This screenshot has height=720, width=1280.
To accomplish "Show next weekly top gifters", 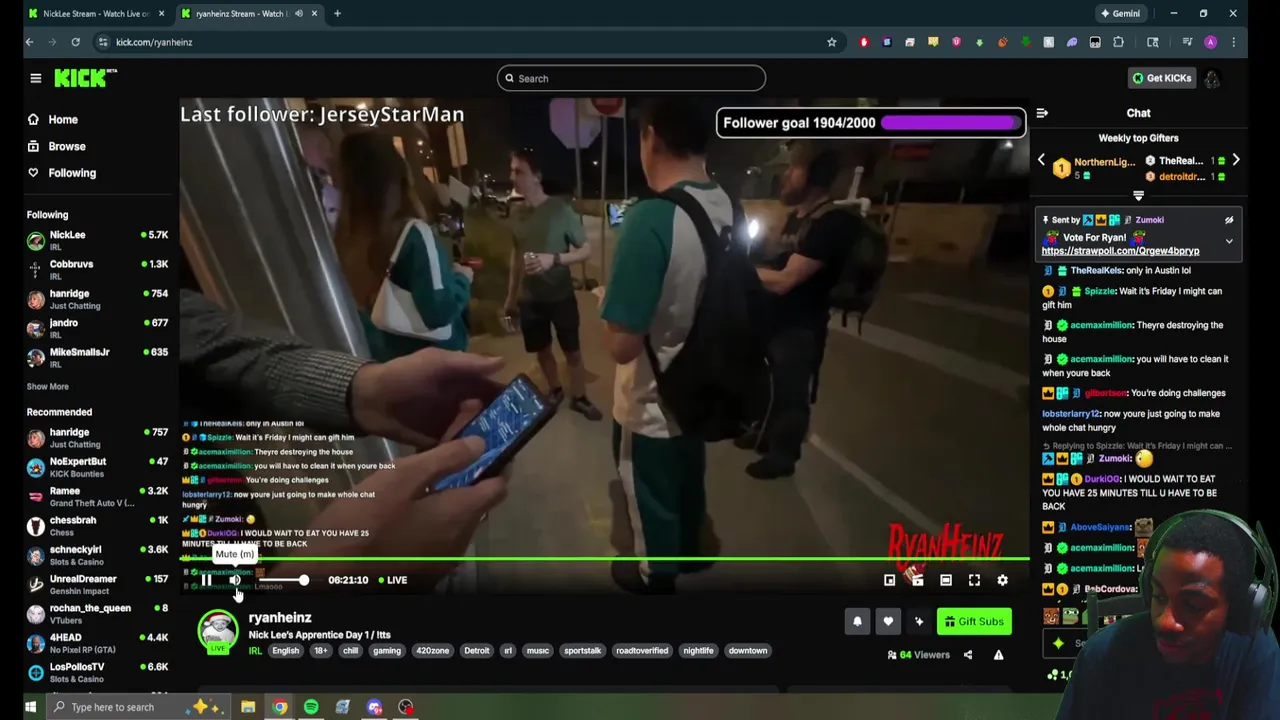I will pos(1236,160).
